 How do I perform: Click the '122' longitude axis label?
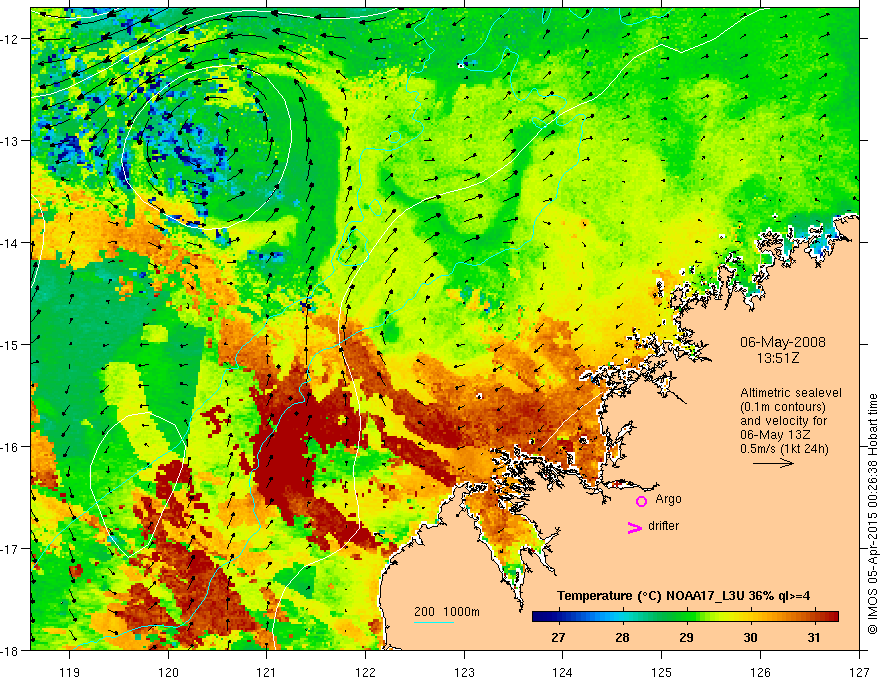coord(365,672)
